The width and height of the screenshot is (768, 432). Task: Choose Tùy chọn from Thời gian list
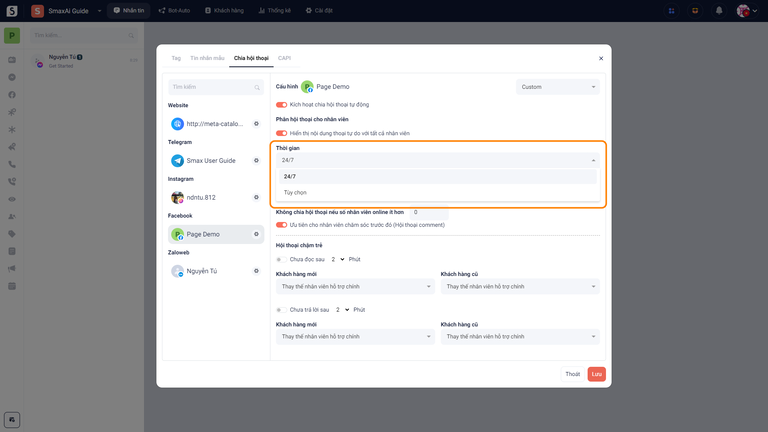click(x=295, y=192)
